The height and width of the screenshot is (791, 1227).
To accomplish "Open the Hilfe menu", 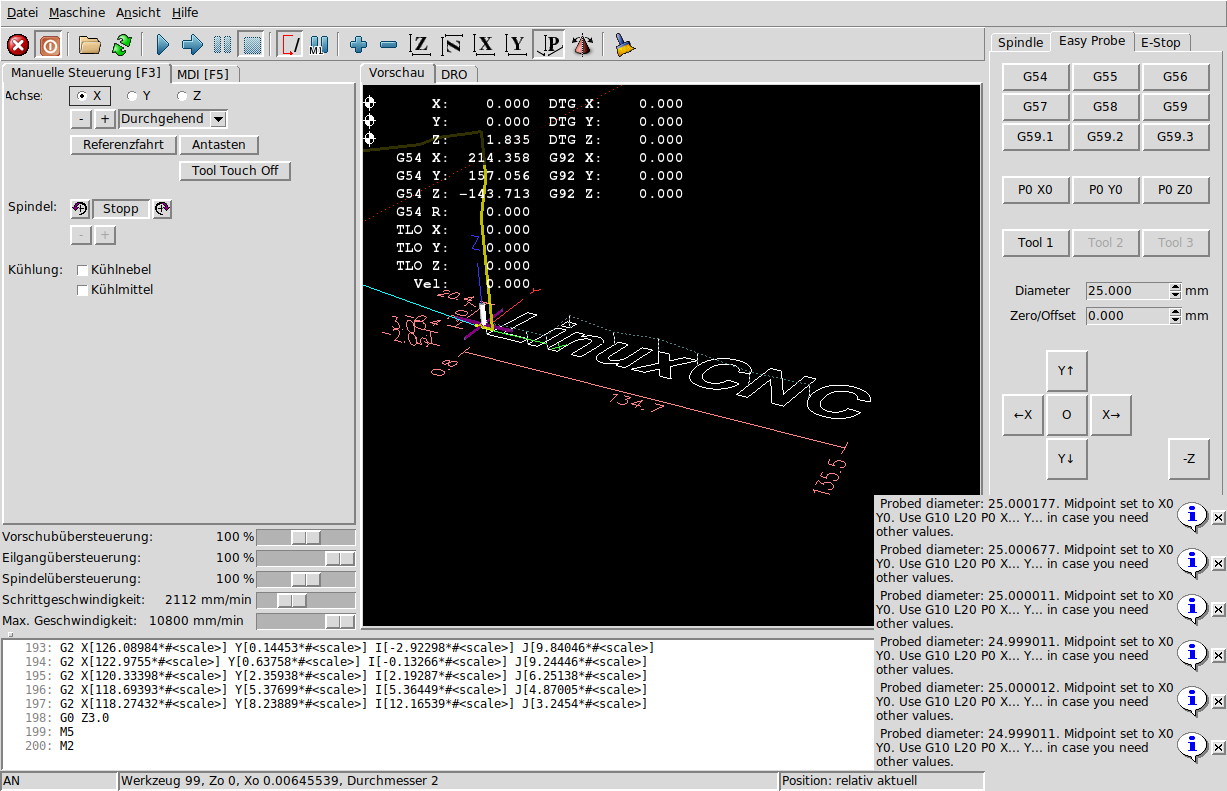I will [185, 13].
